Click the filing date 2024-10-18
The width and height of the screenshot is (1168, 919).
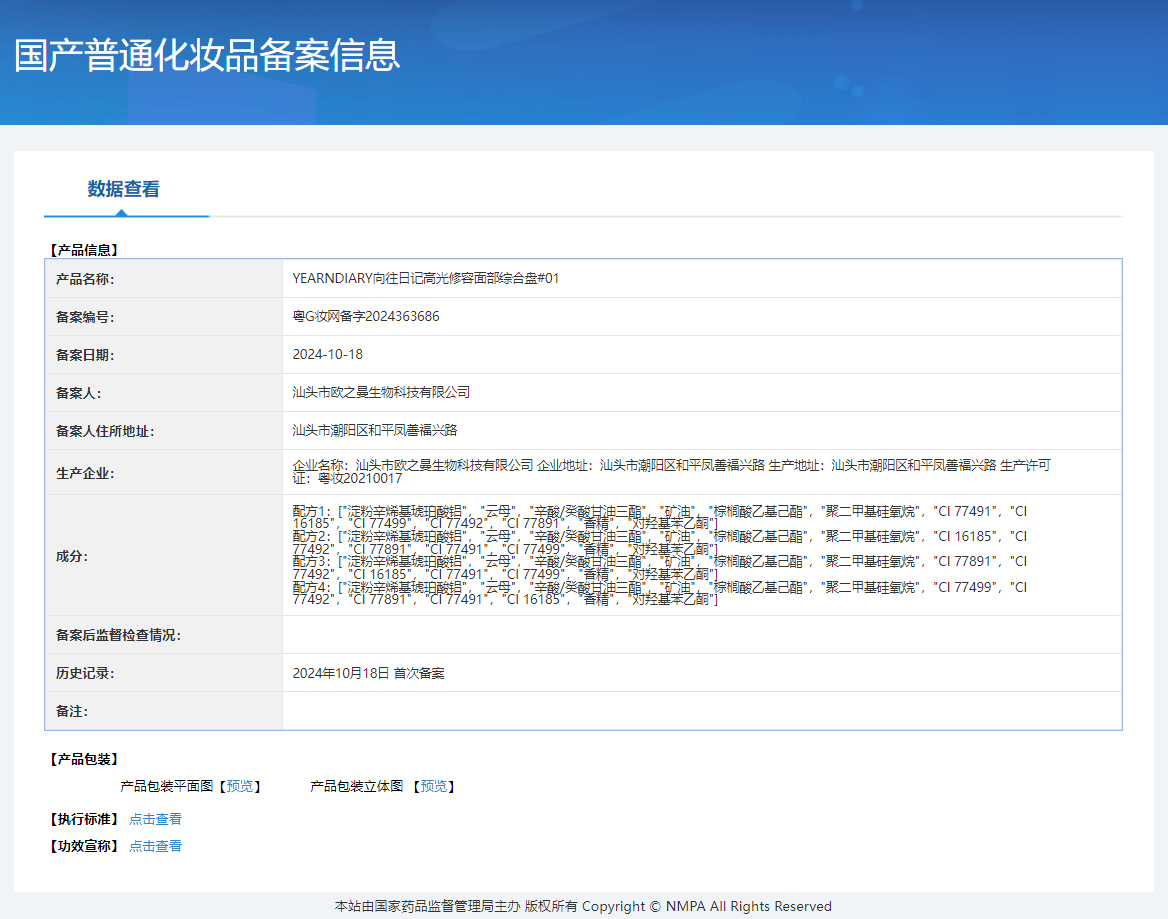327,354
